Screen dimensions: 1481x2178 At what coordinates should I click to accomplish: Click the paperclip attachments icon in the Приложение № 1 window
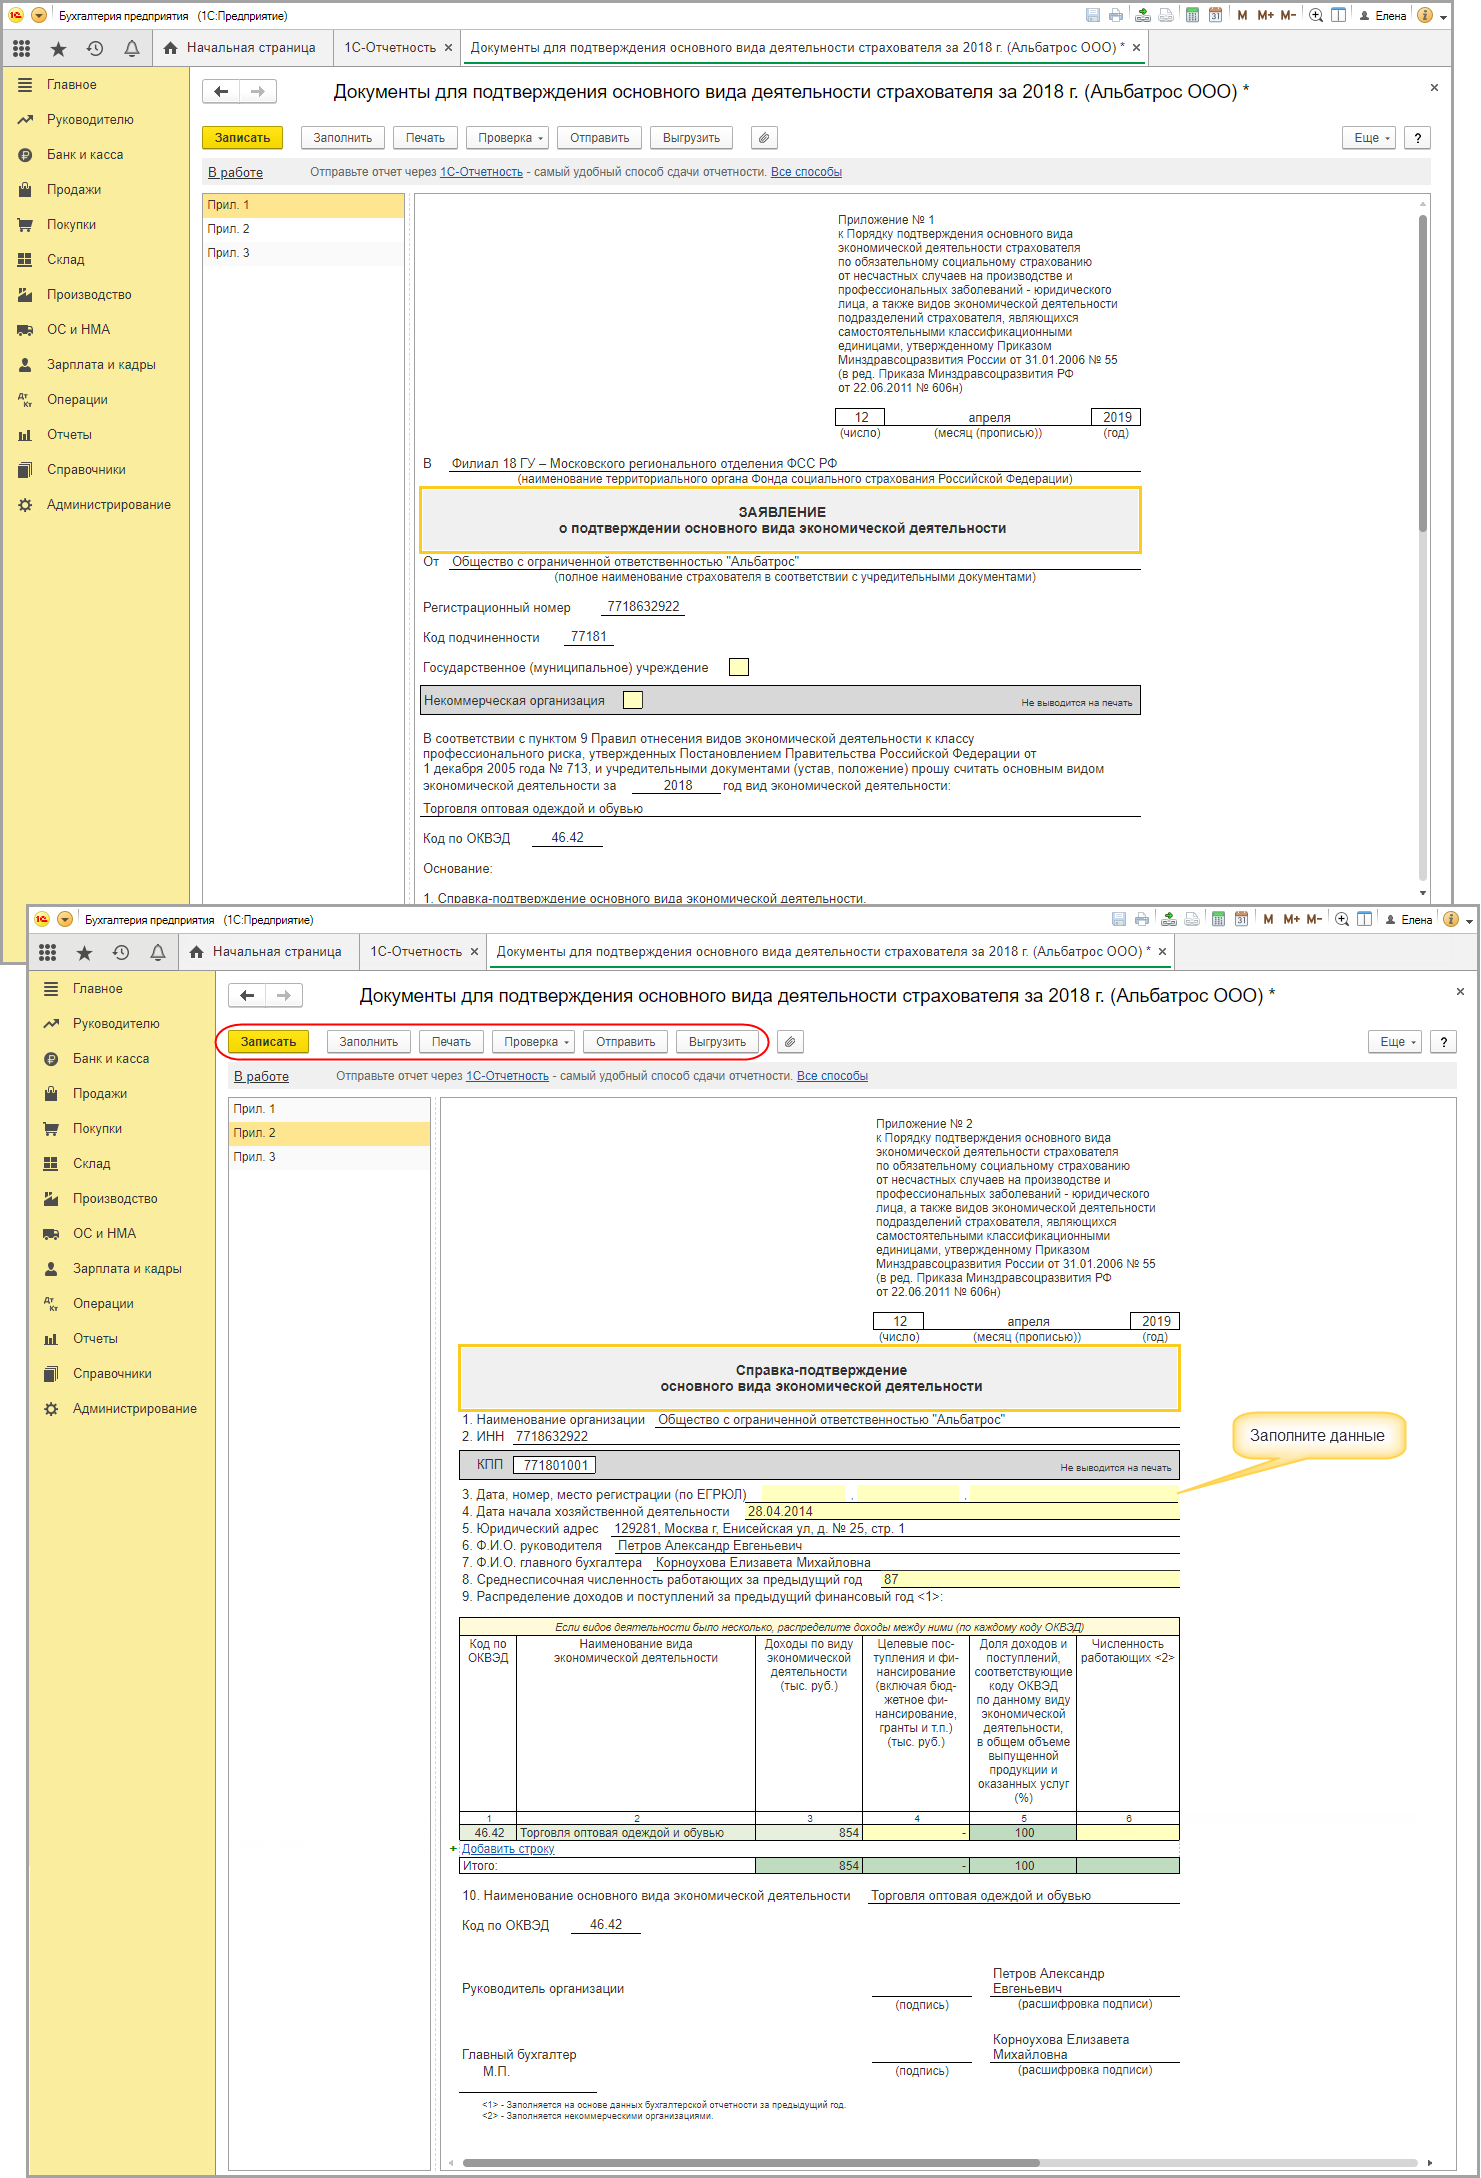pyautogui.click(x=764, y=138)
